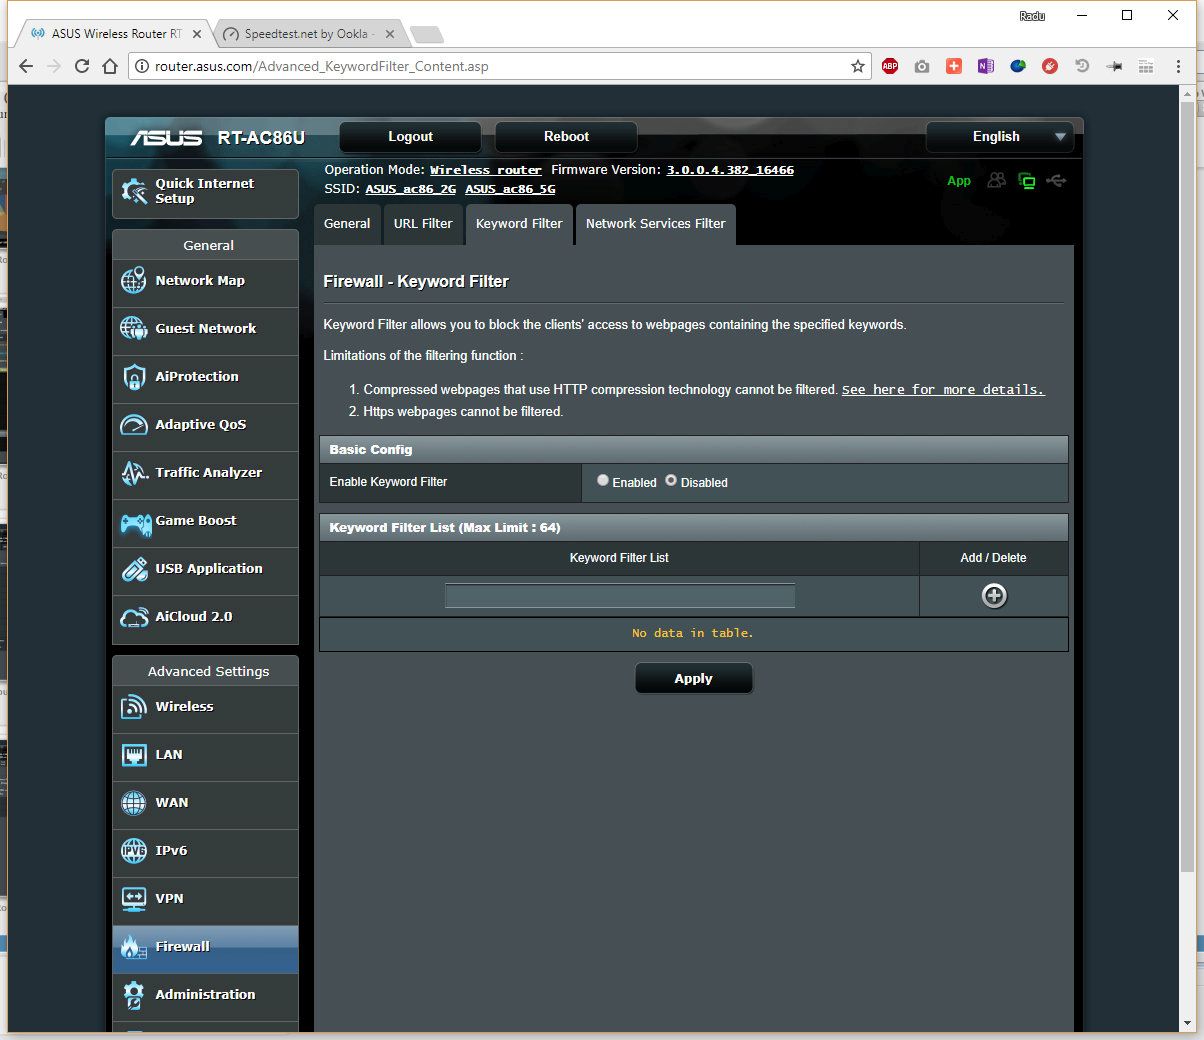This screenshot has height=1040, width=1204.
Task: Bookmark page with the star icon
Action: [857, 66]
